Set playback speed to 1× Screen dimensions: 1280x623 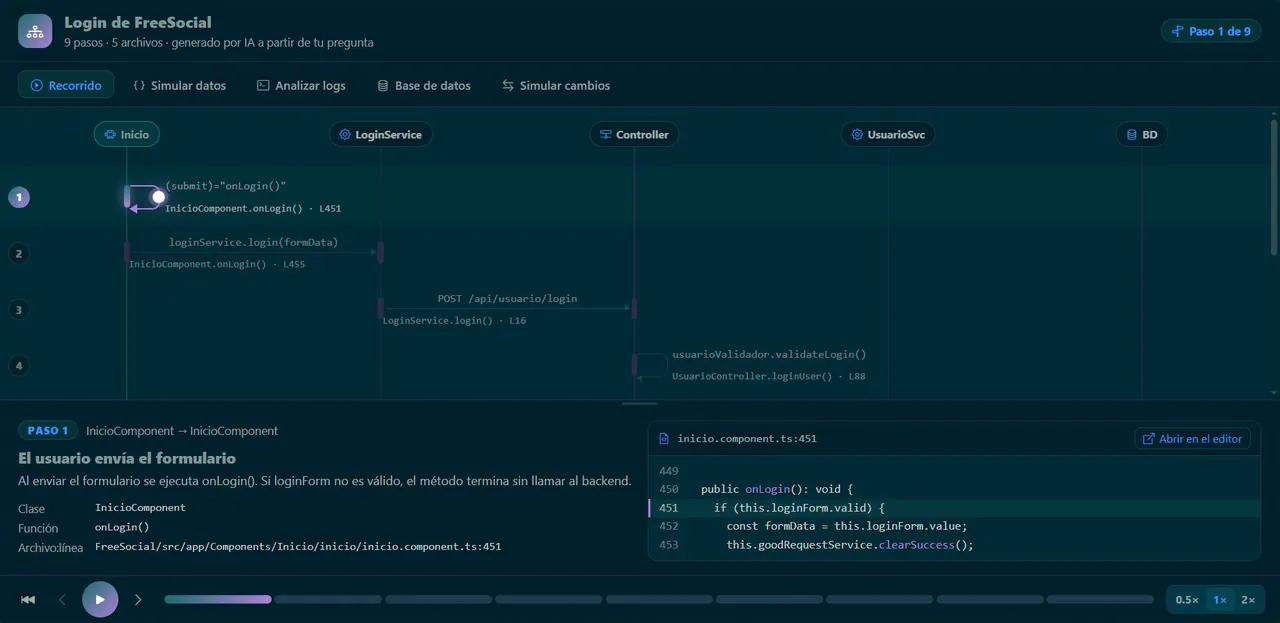click(x=1220, y=599)
